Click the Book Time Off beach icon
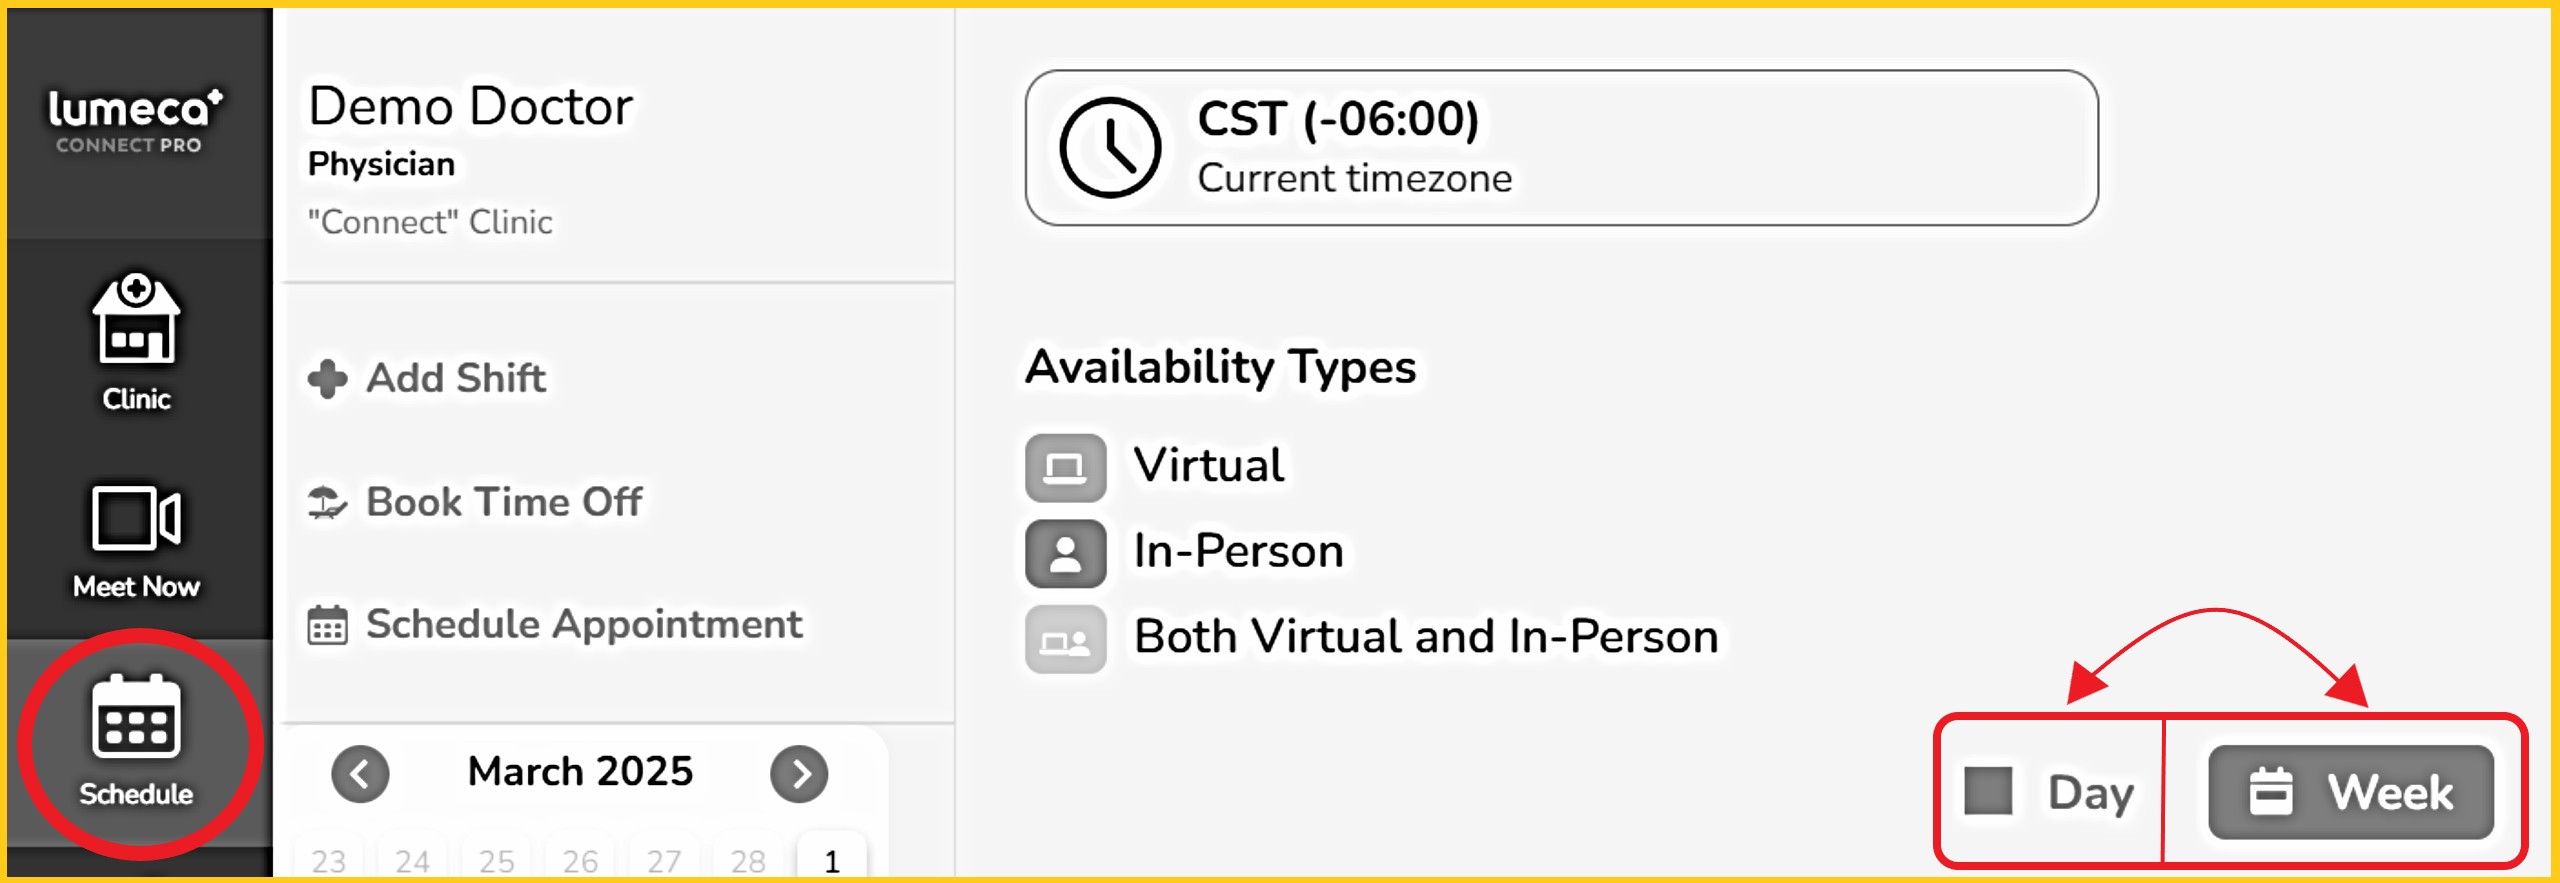Image resolution: width=2560 pixels, height=883 pixels. (x=327, y=502)
